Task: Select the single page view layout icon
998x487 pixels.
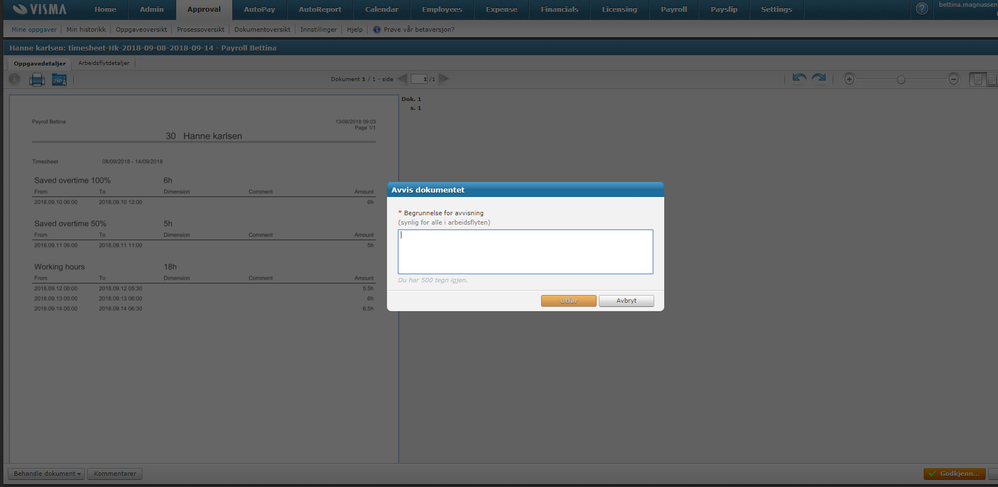Action: point(976,80)
